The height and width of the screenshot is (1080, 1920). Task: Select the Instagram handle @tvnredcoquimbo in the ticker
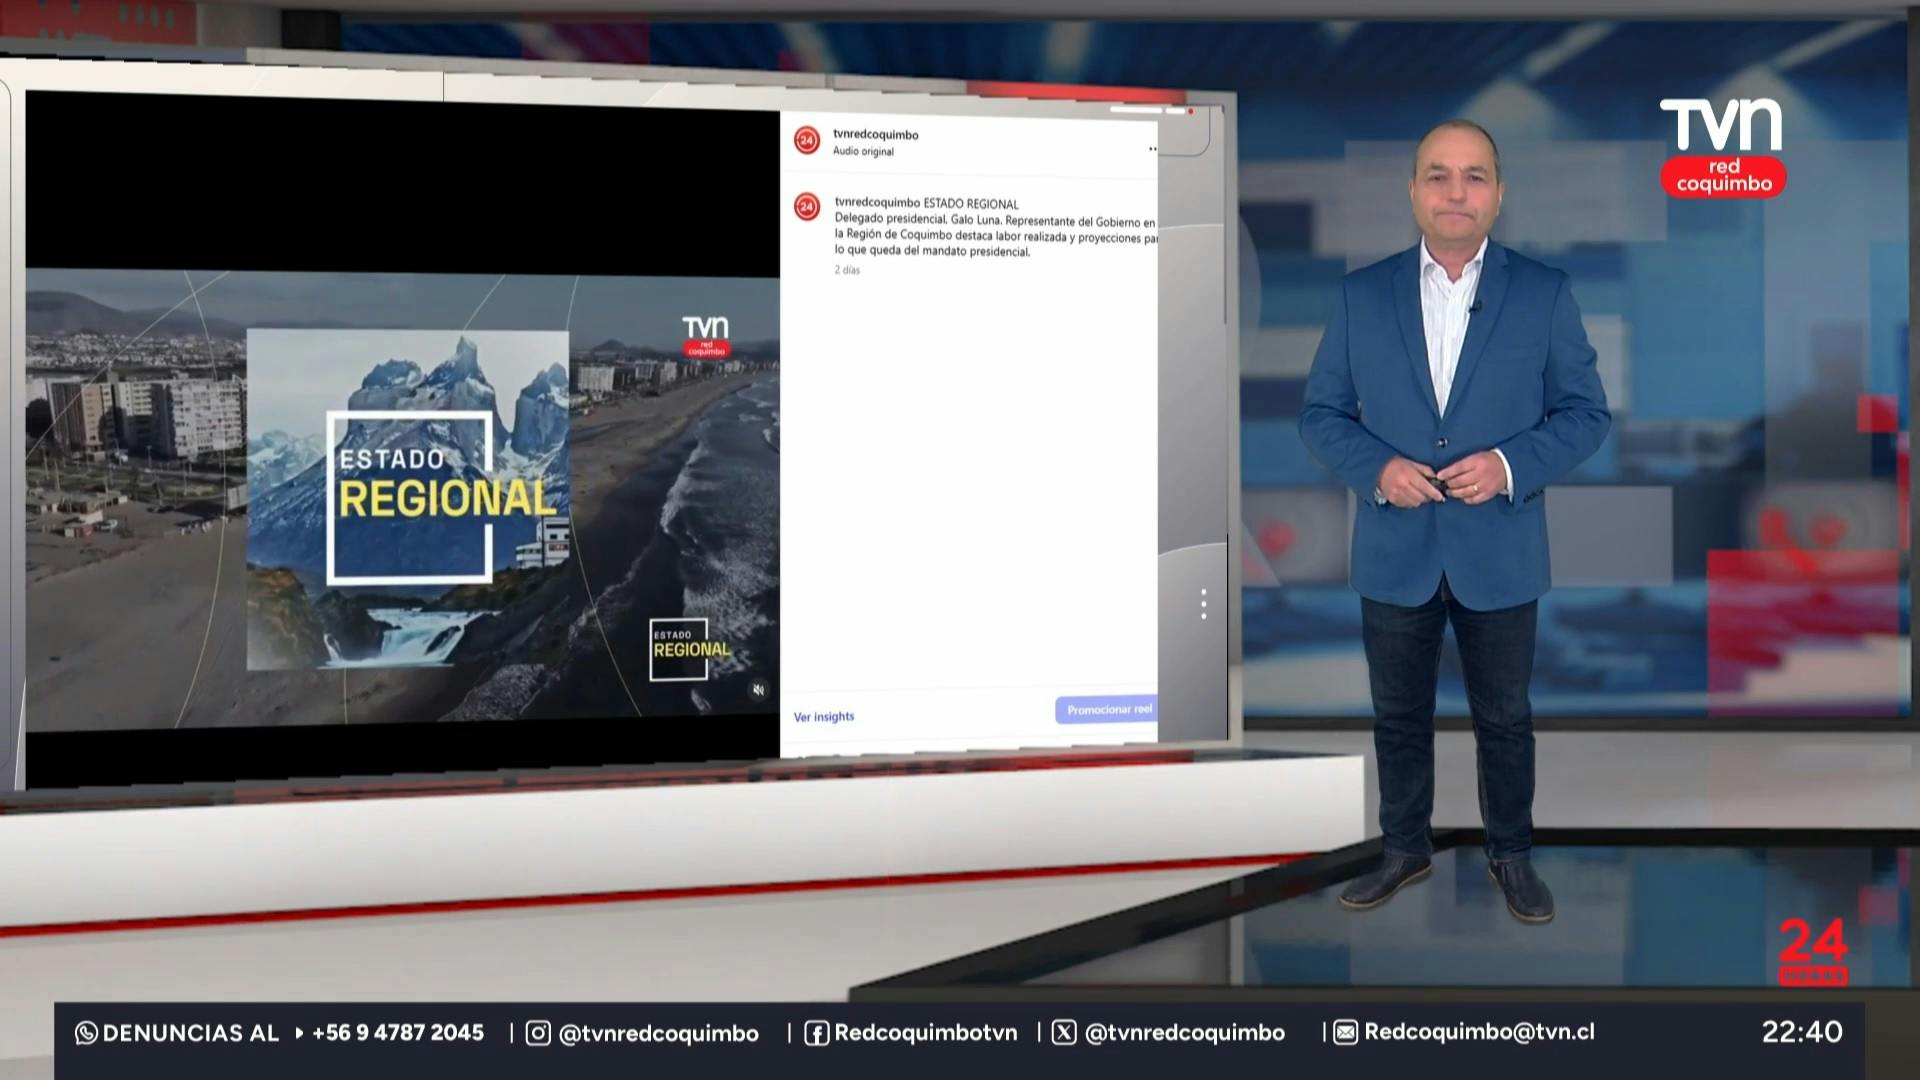click(x=658, y=1033)
